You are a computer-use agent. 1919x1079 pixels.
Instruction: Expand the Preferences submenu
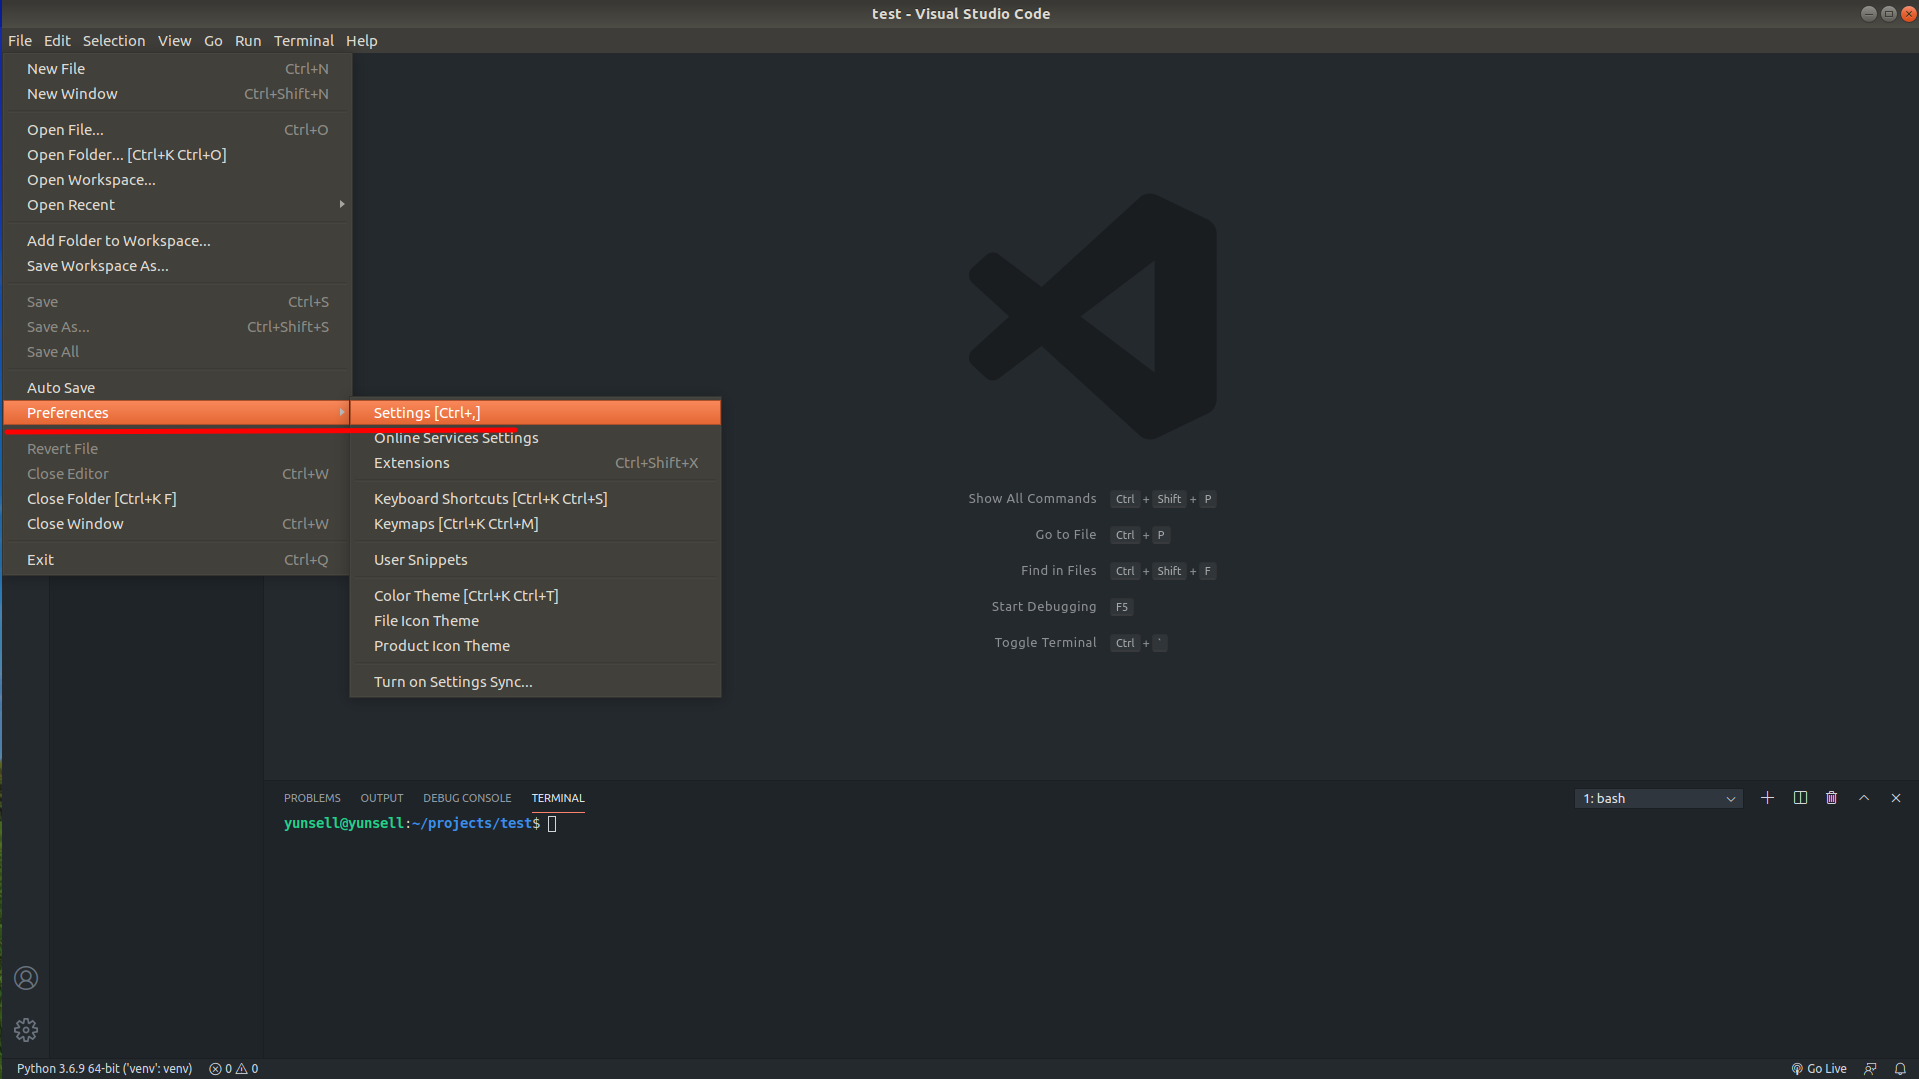177,413
